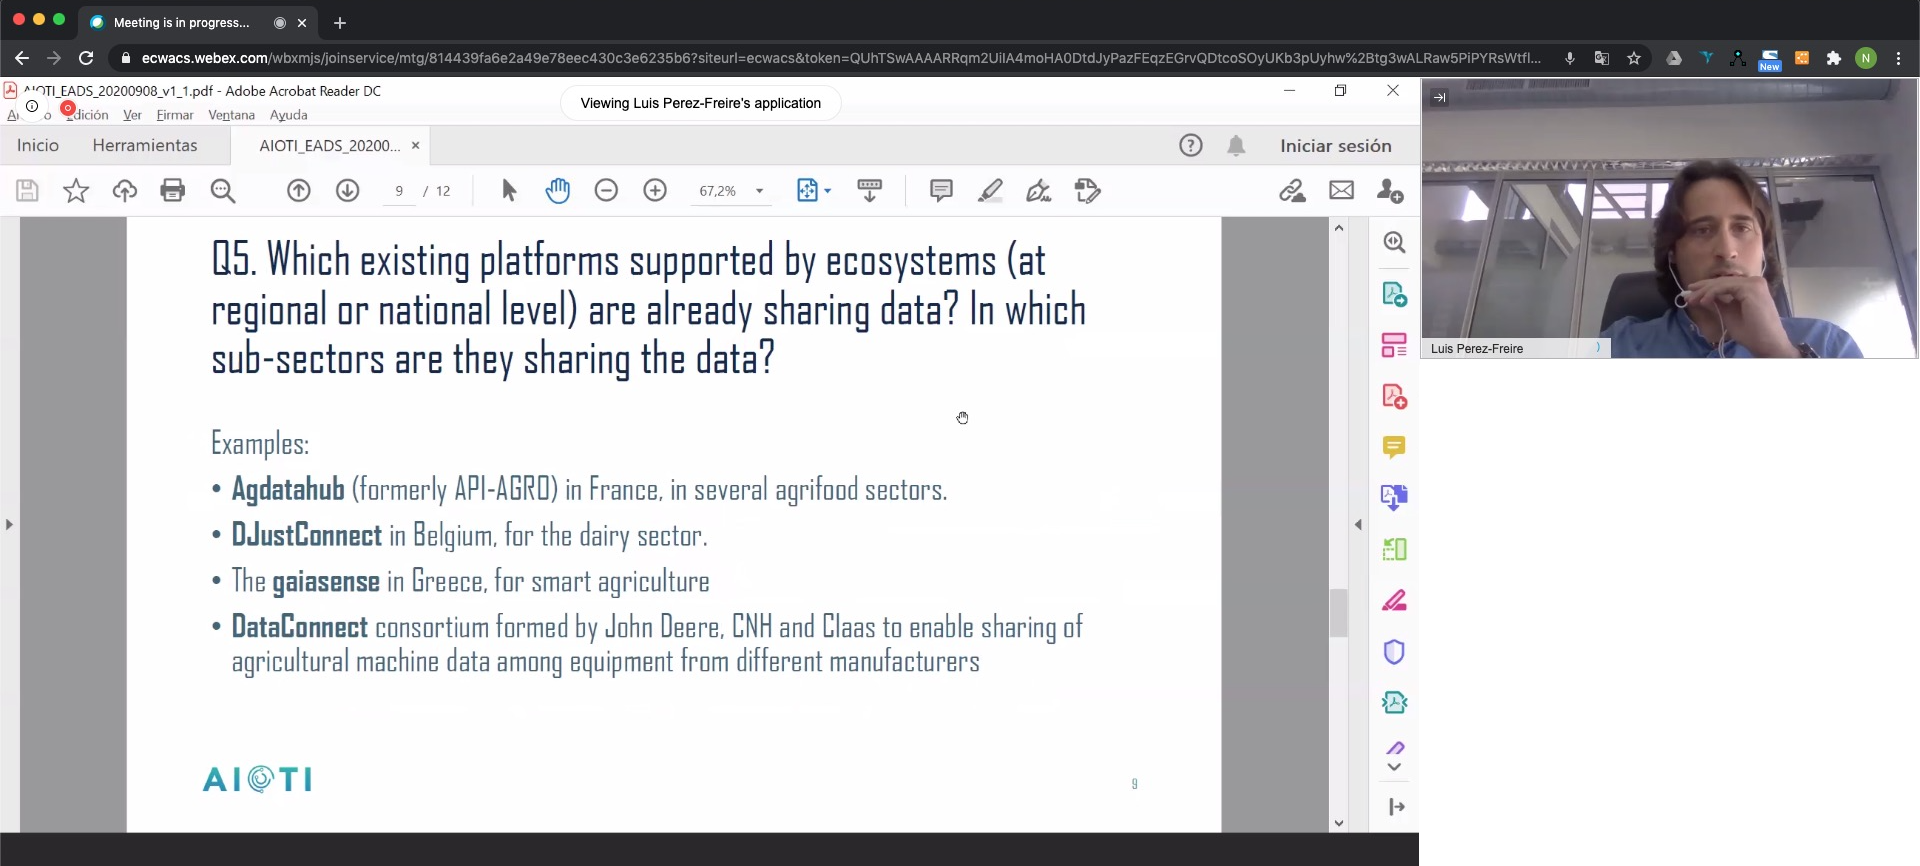Screen dimensions: 1920x866
Task: Open the Combine files tool in right panel
Action: (1394, 497)
